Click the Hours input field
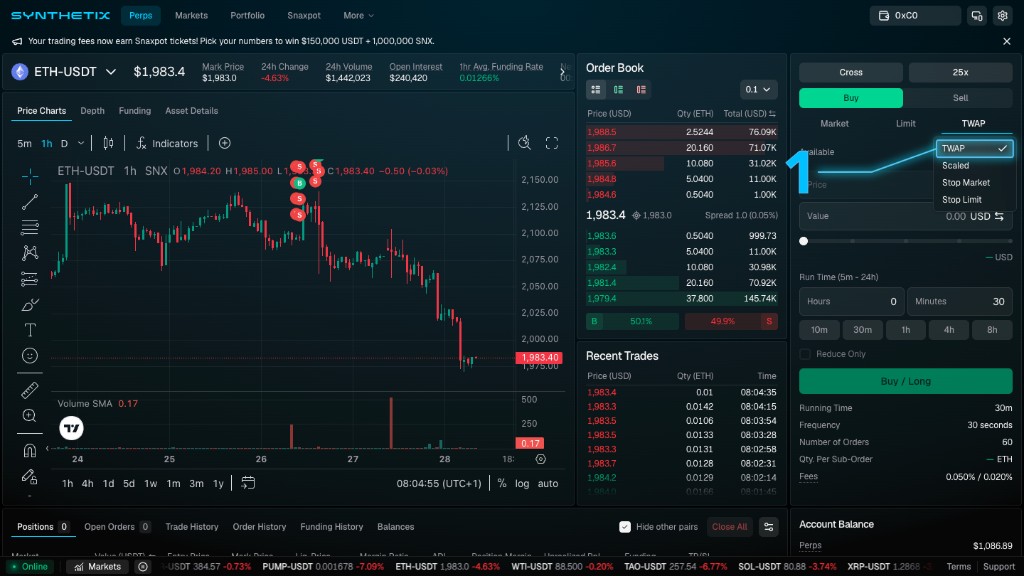This screenshot has height=576, width=1024. click(x=852, y=302)
